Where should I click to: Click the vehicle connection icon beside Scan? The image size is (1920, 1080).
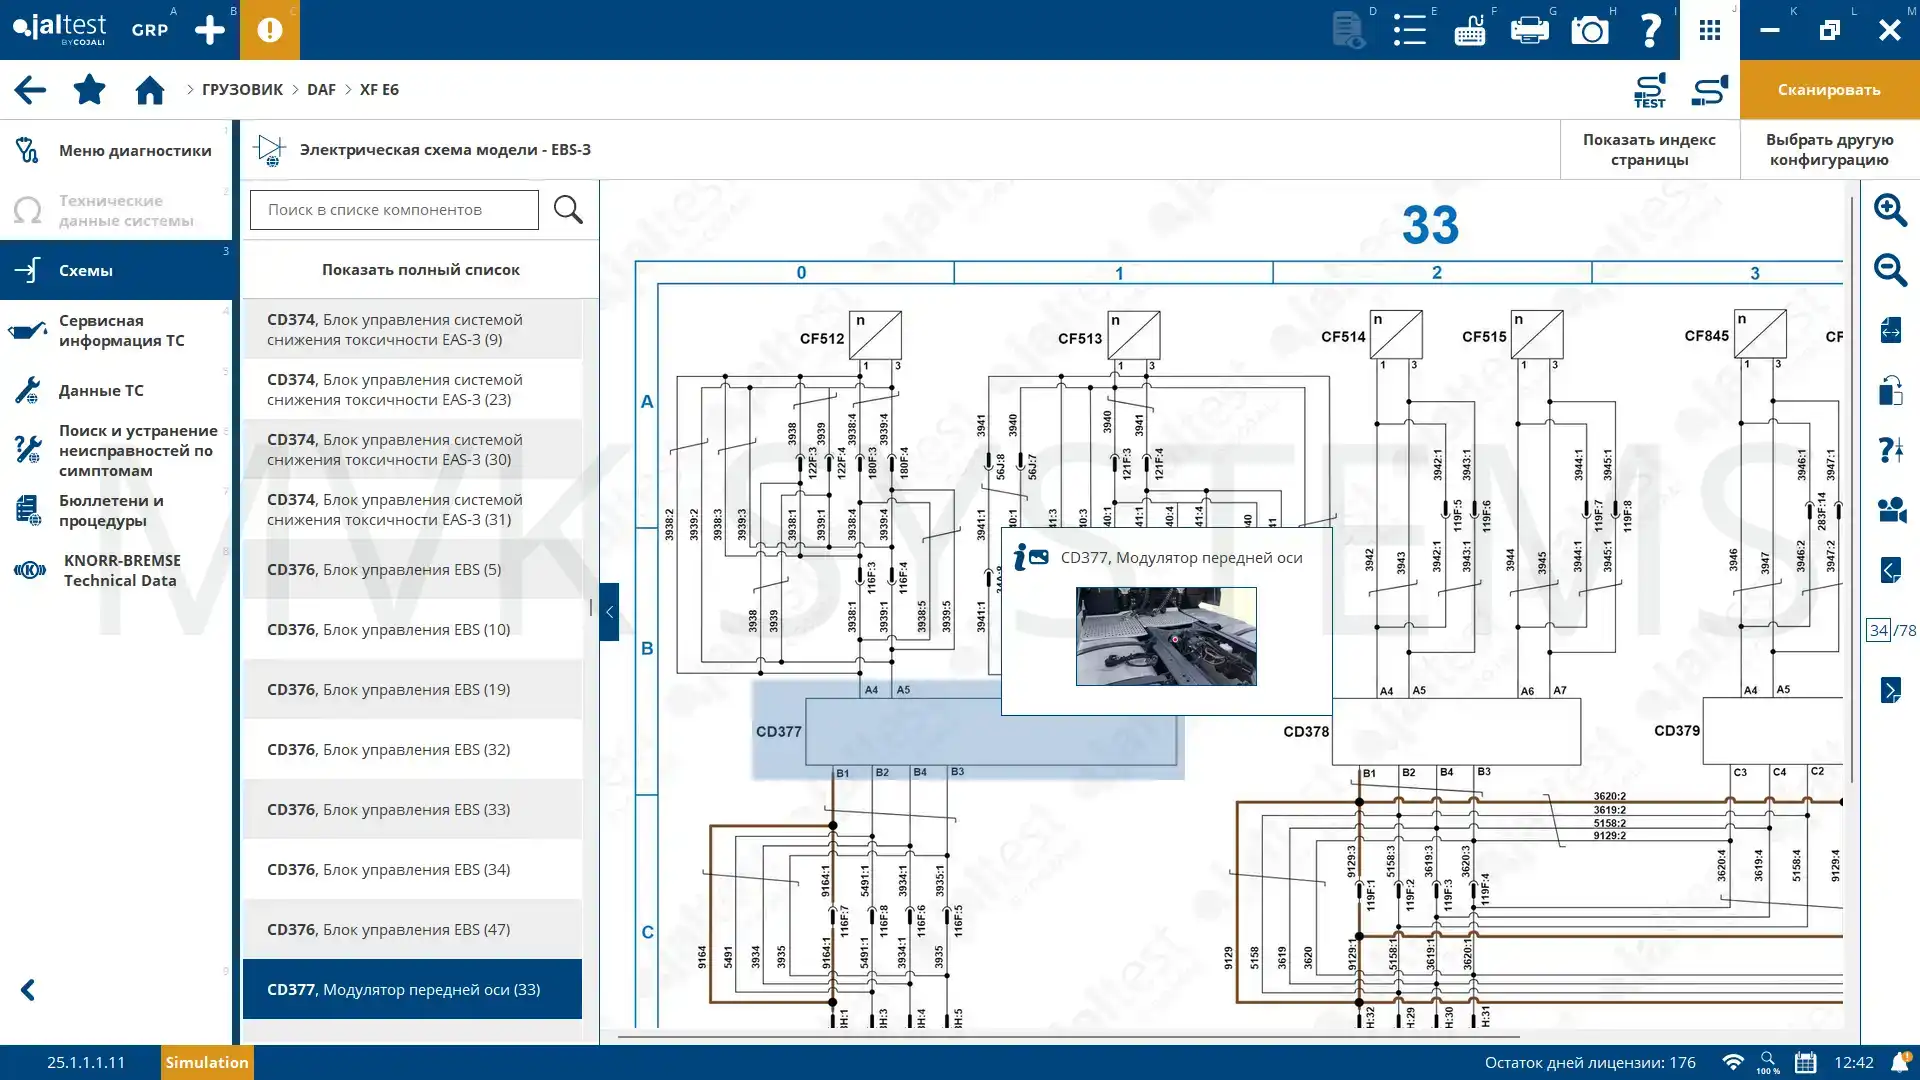pos(1710,90)
